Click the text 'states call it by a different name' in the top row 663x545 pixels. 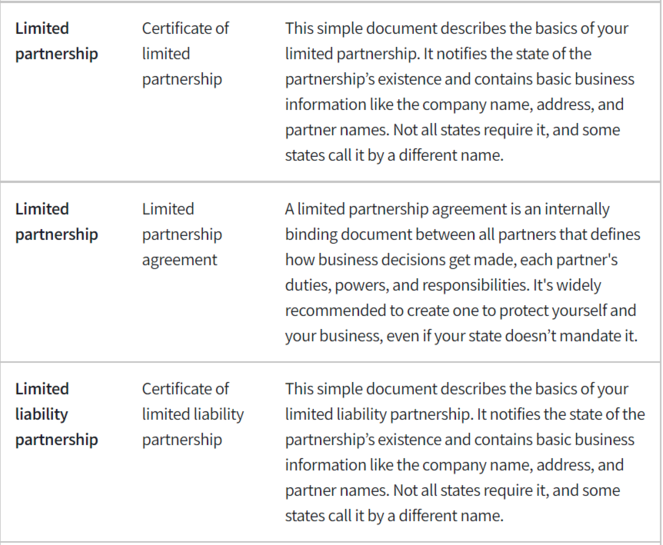393,155
